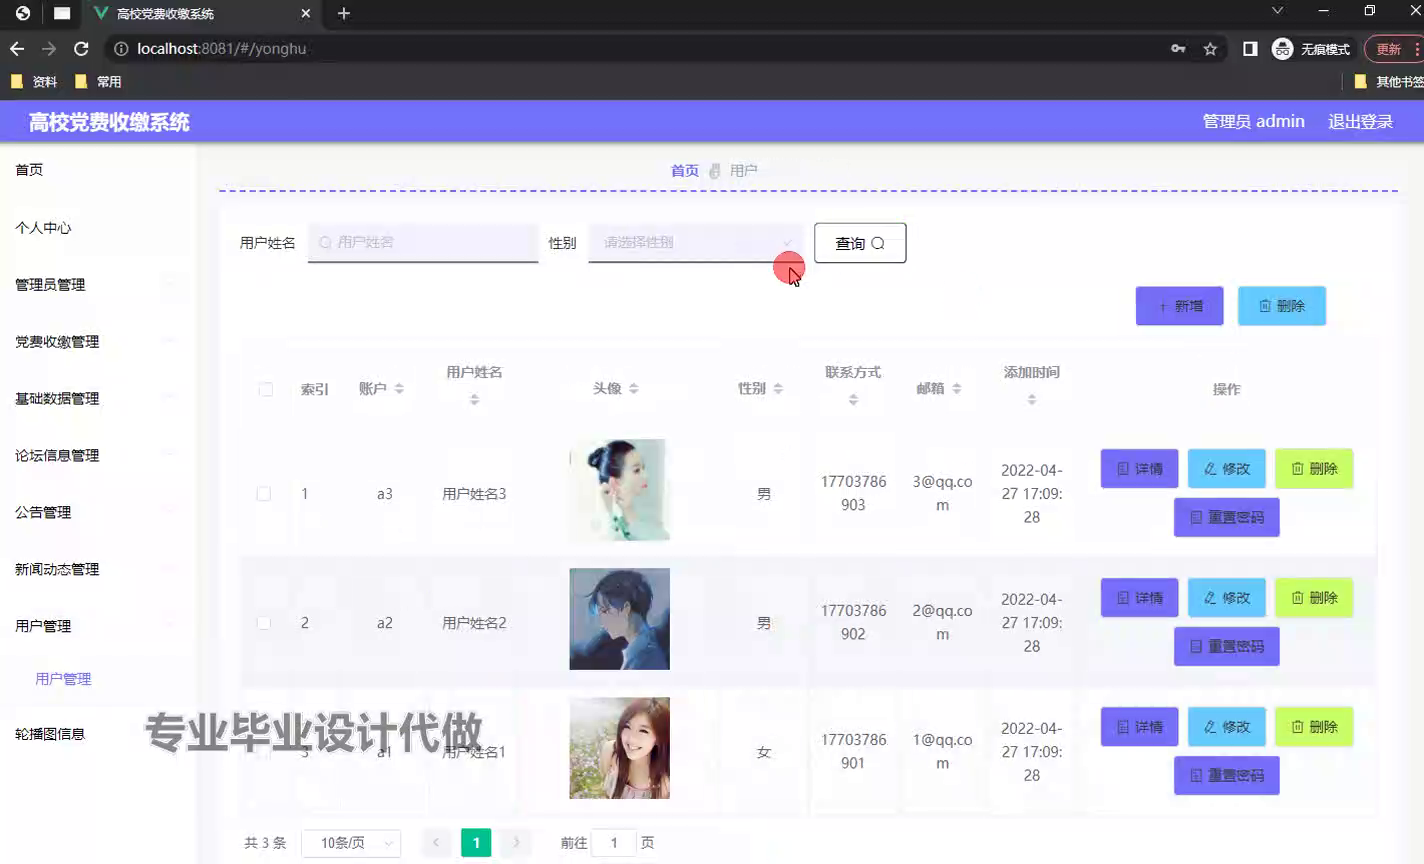Screen dimensions: 1424x864
Task: Delete the 1@qq.com user row
Action: coord(1314,726)
